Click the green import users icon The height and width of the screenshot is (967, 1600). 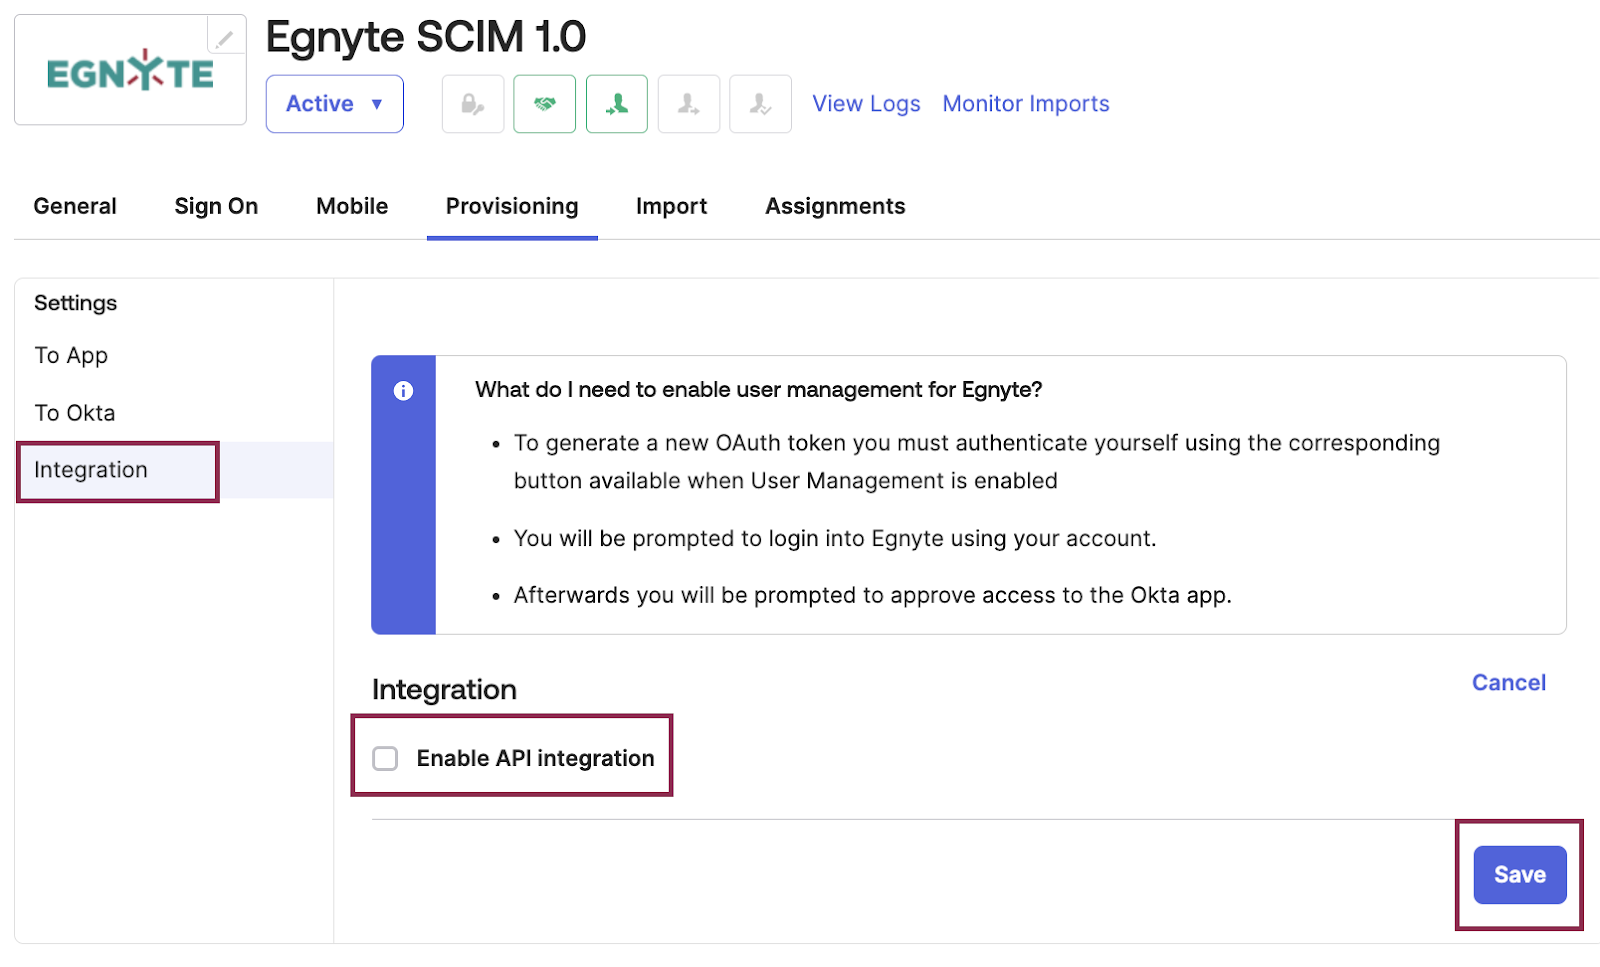[x=616, y=103]
